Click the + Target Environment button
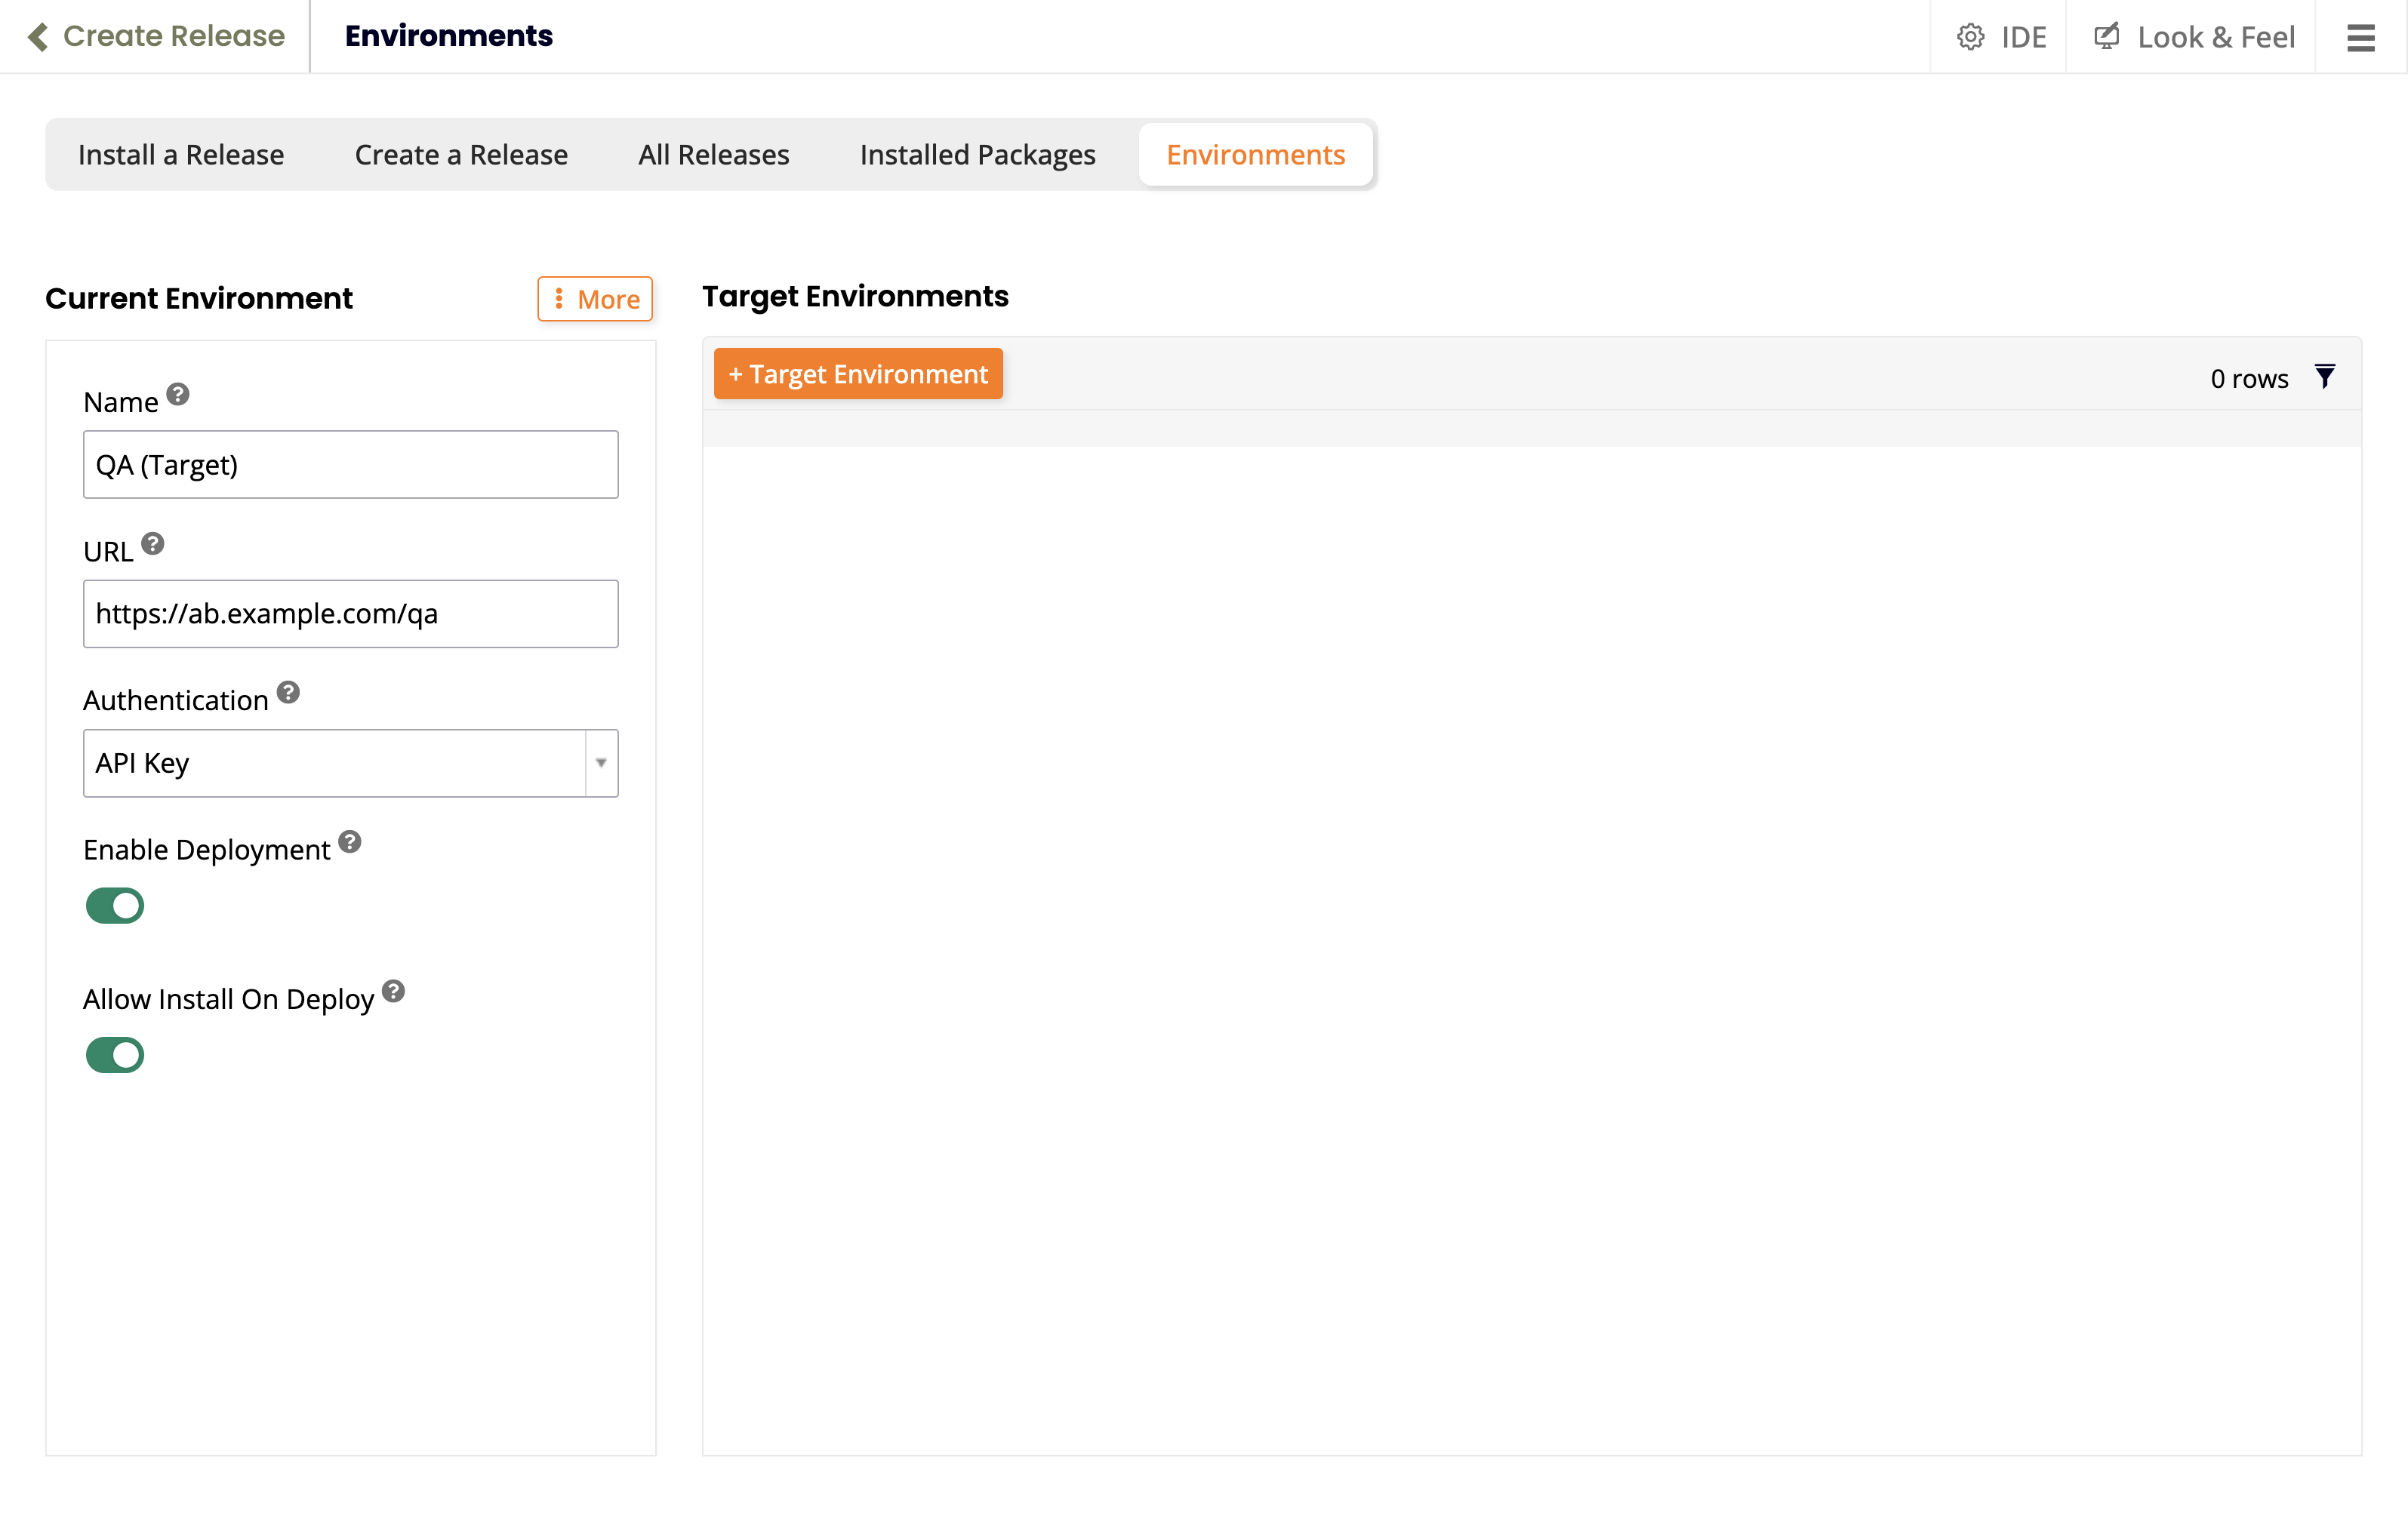Screen dimensions: 2408x1538 858,374
